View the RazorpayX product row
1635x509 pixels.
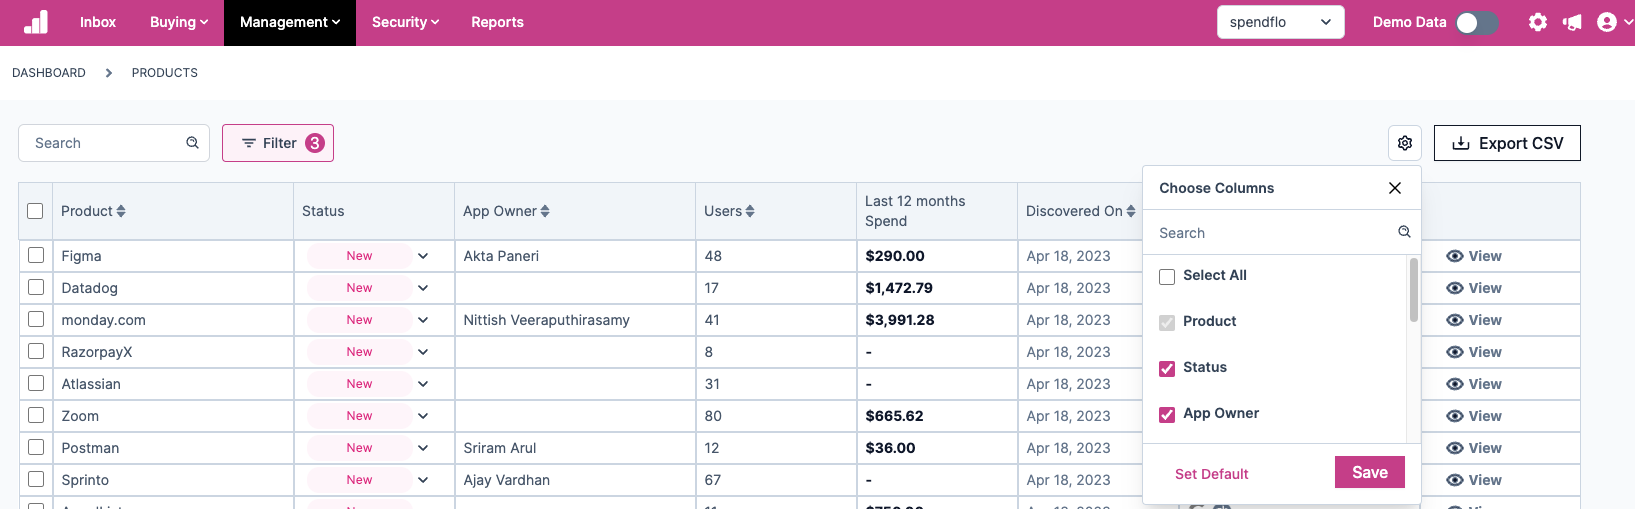[x=1474, y=352]
